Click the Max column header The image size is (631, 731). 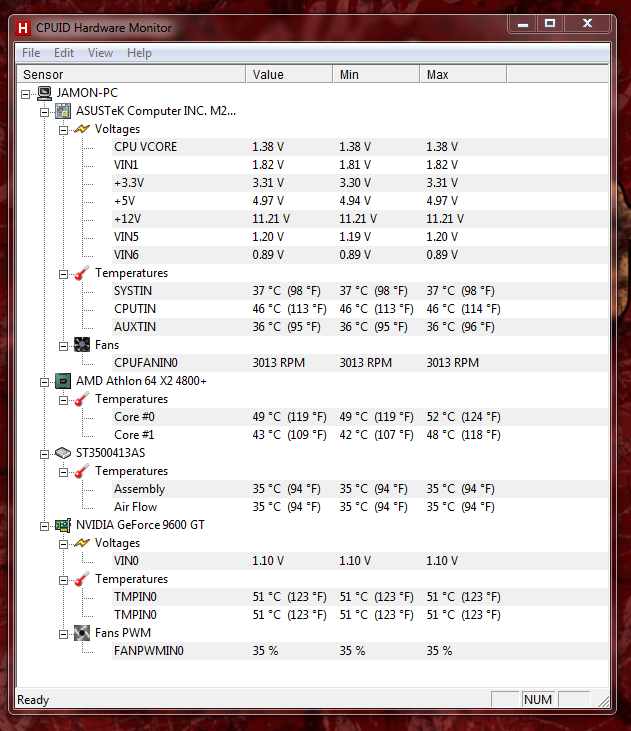(463, 75)
